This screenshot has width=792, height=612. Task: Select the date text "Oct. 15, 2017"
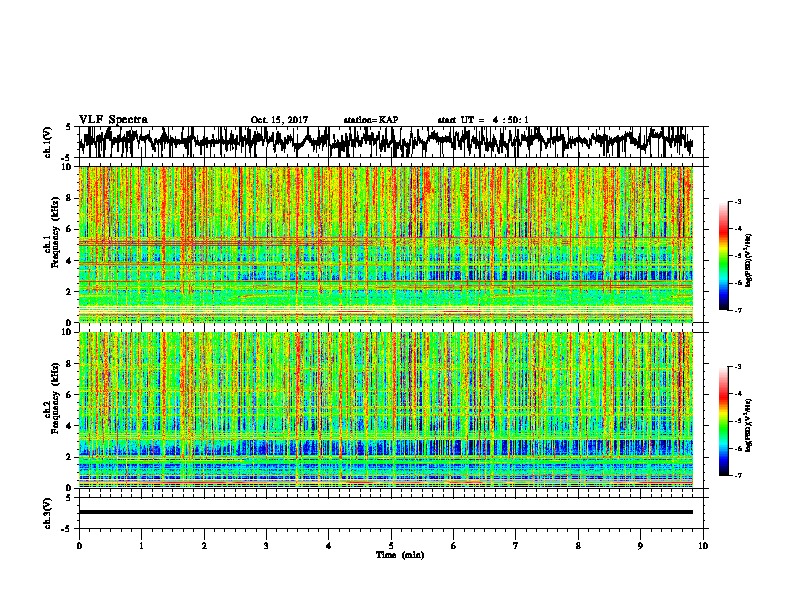tap(279, 120)
